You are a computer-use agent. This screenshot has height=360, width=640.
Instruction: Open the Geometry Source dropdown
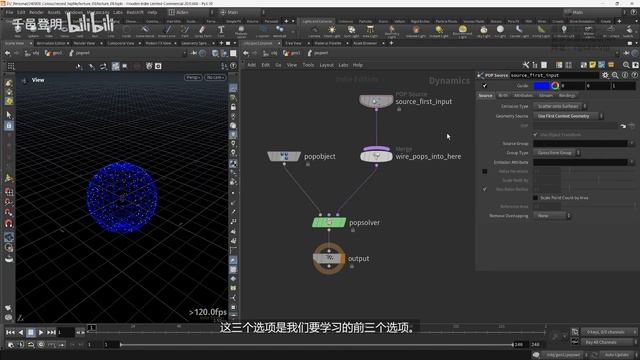568,116
